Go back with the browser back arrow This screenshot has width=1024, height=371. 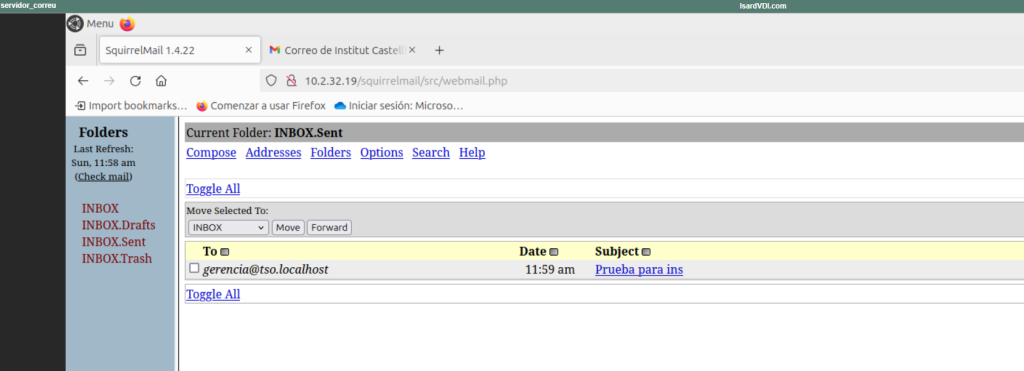(x=83, y=81)
